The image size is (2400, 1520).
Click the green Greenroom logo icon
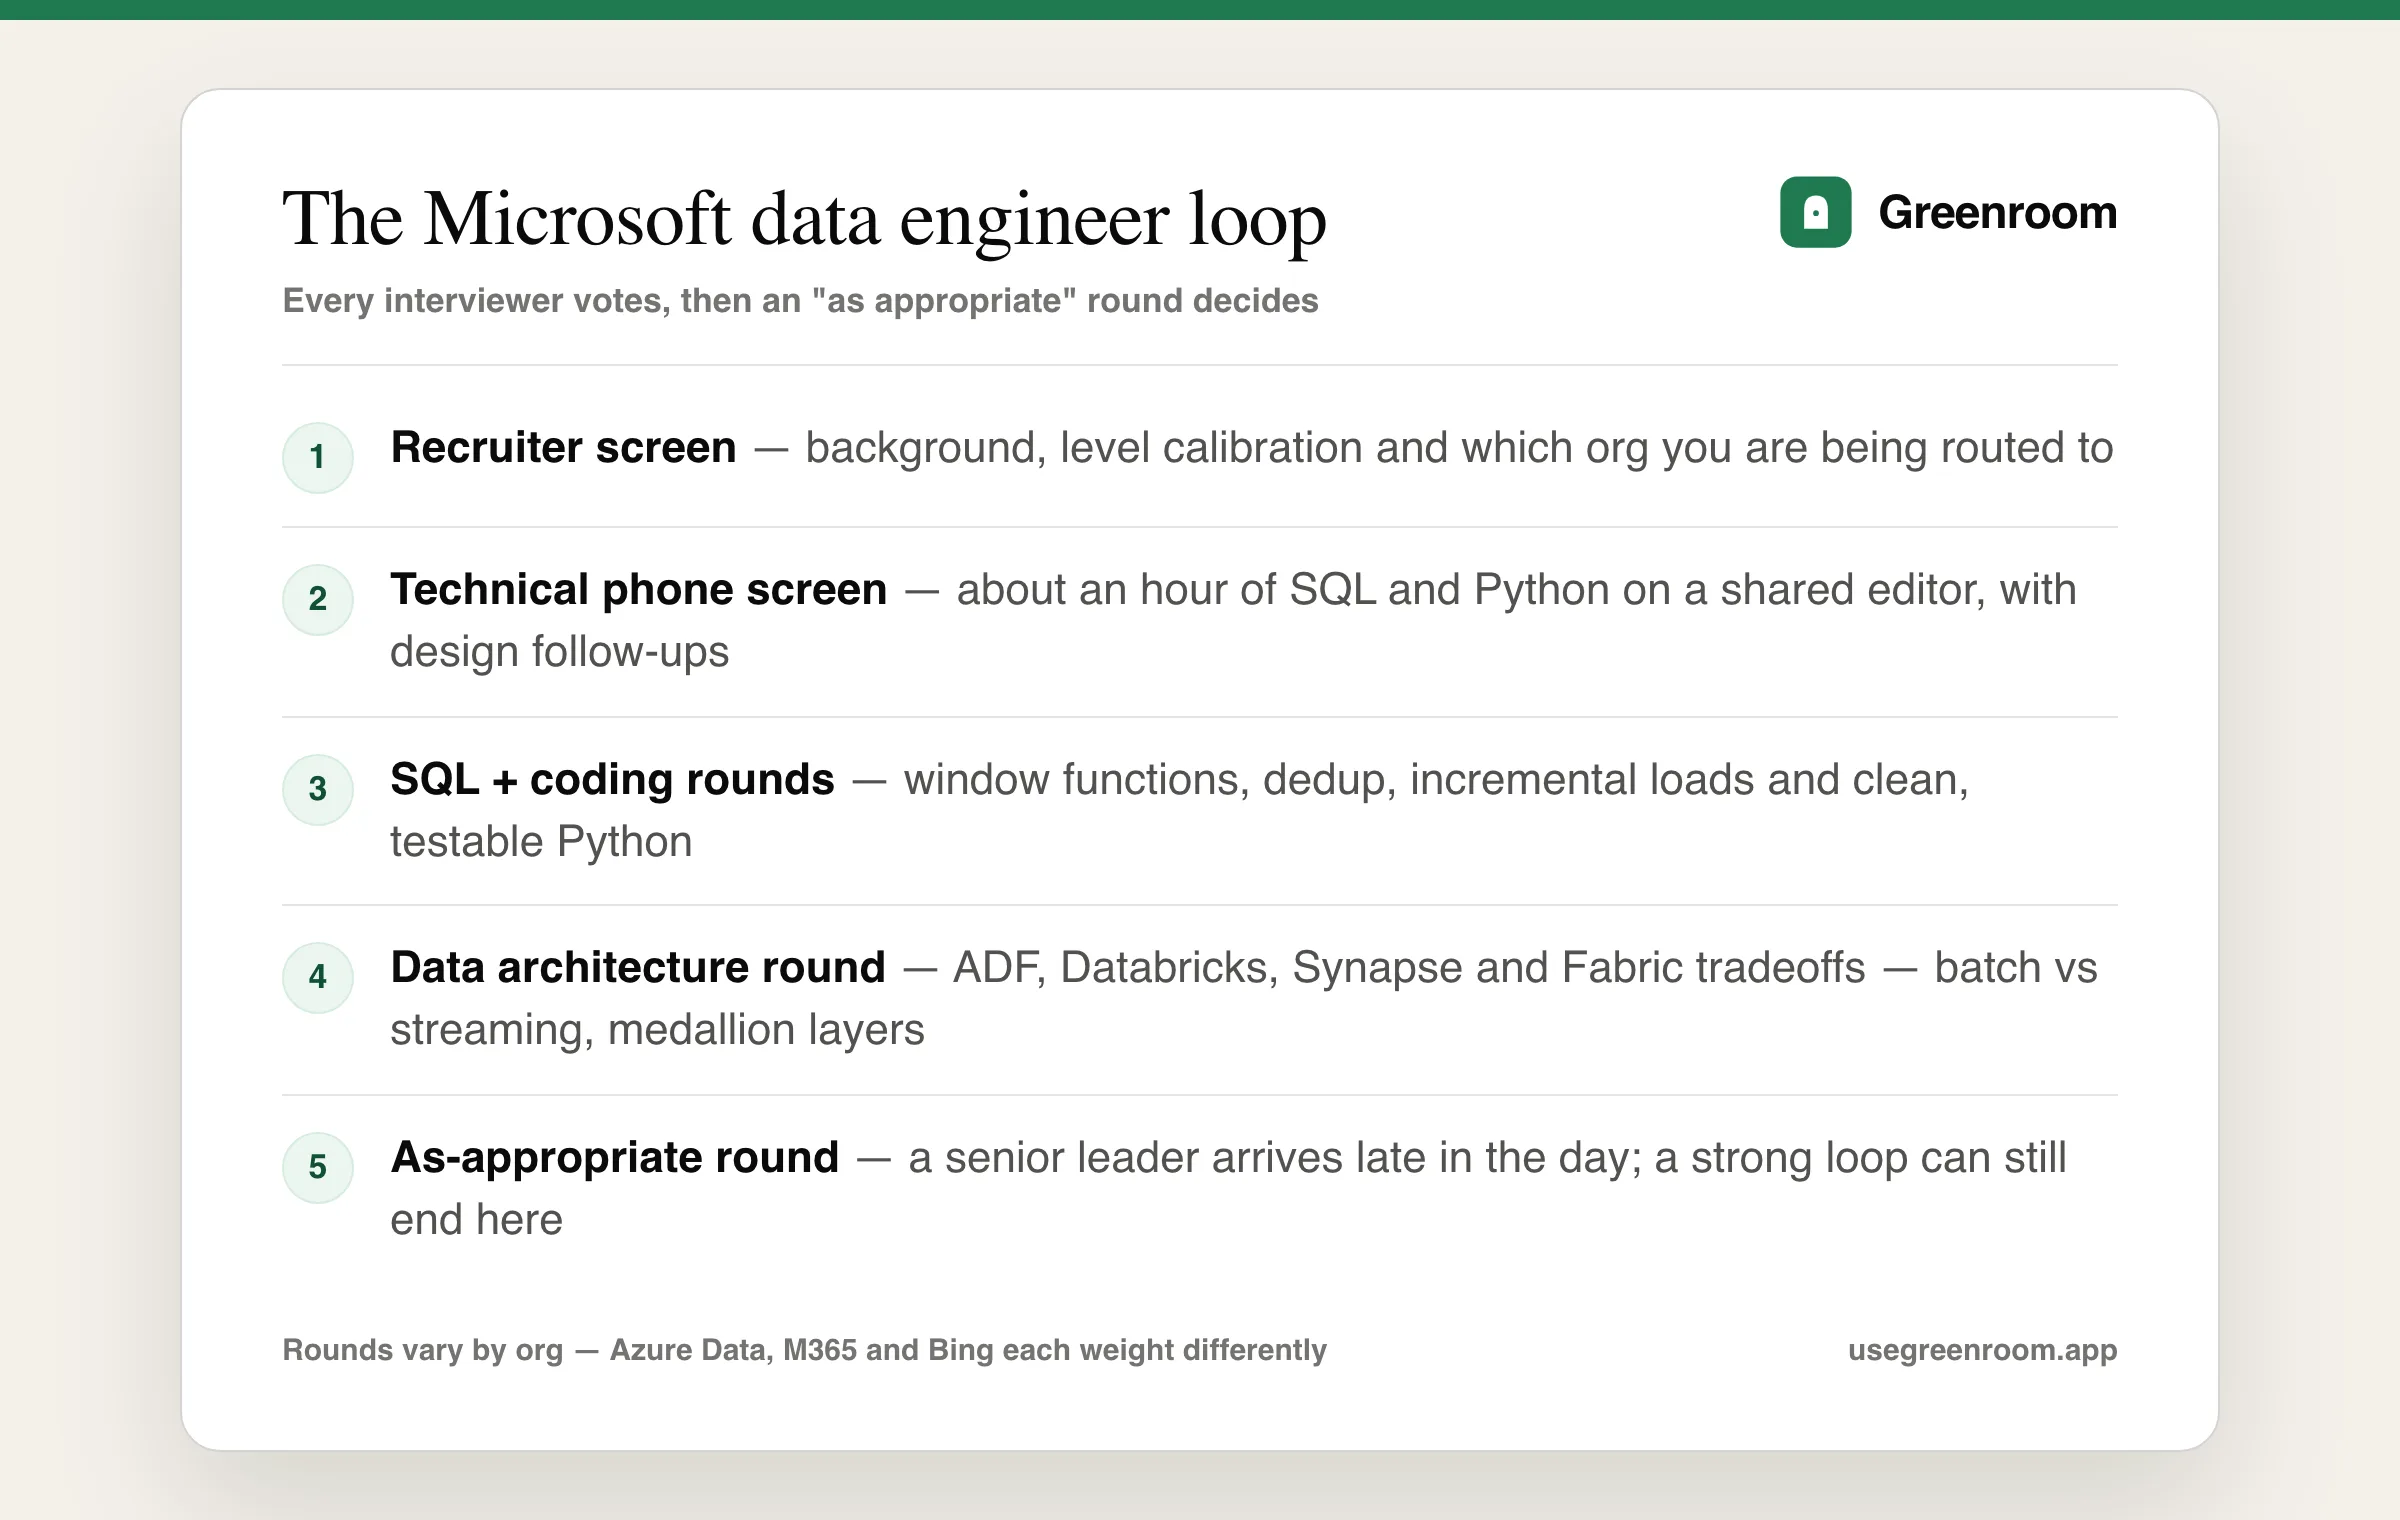click(1815, 212)
